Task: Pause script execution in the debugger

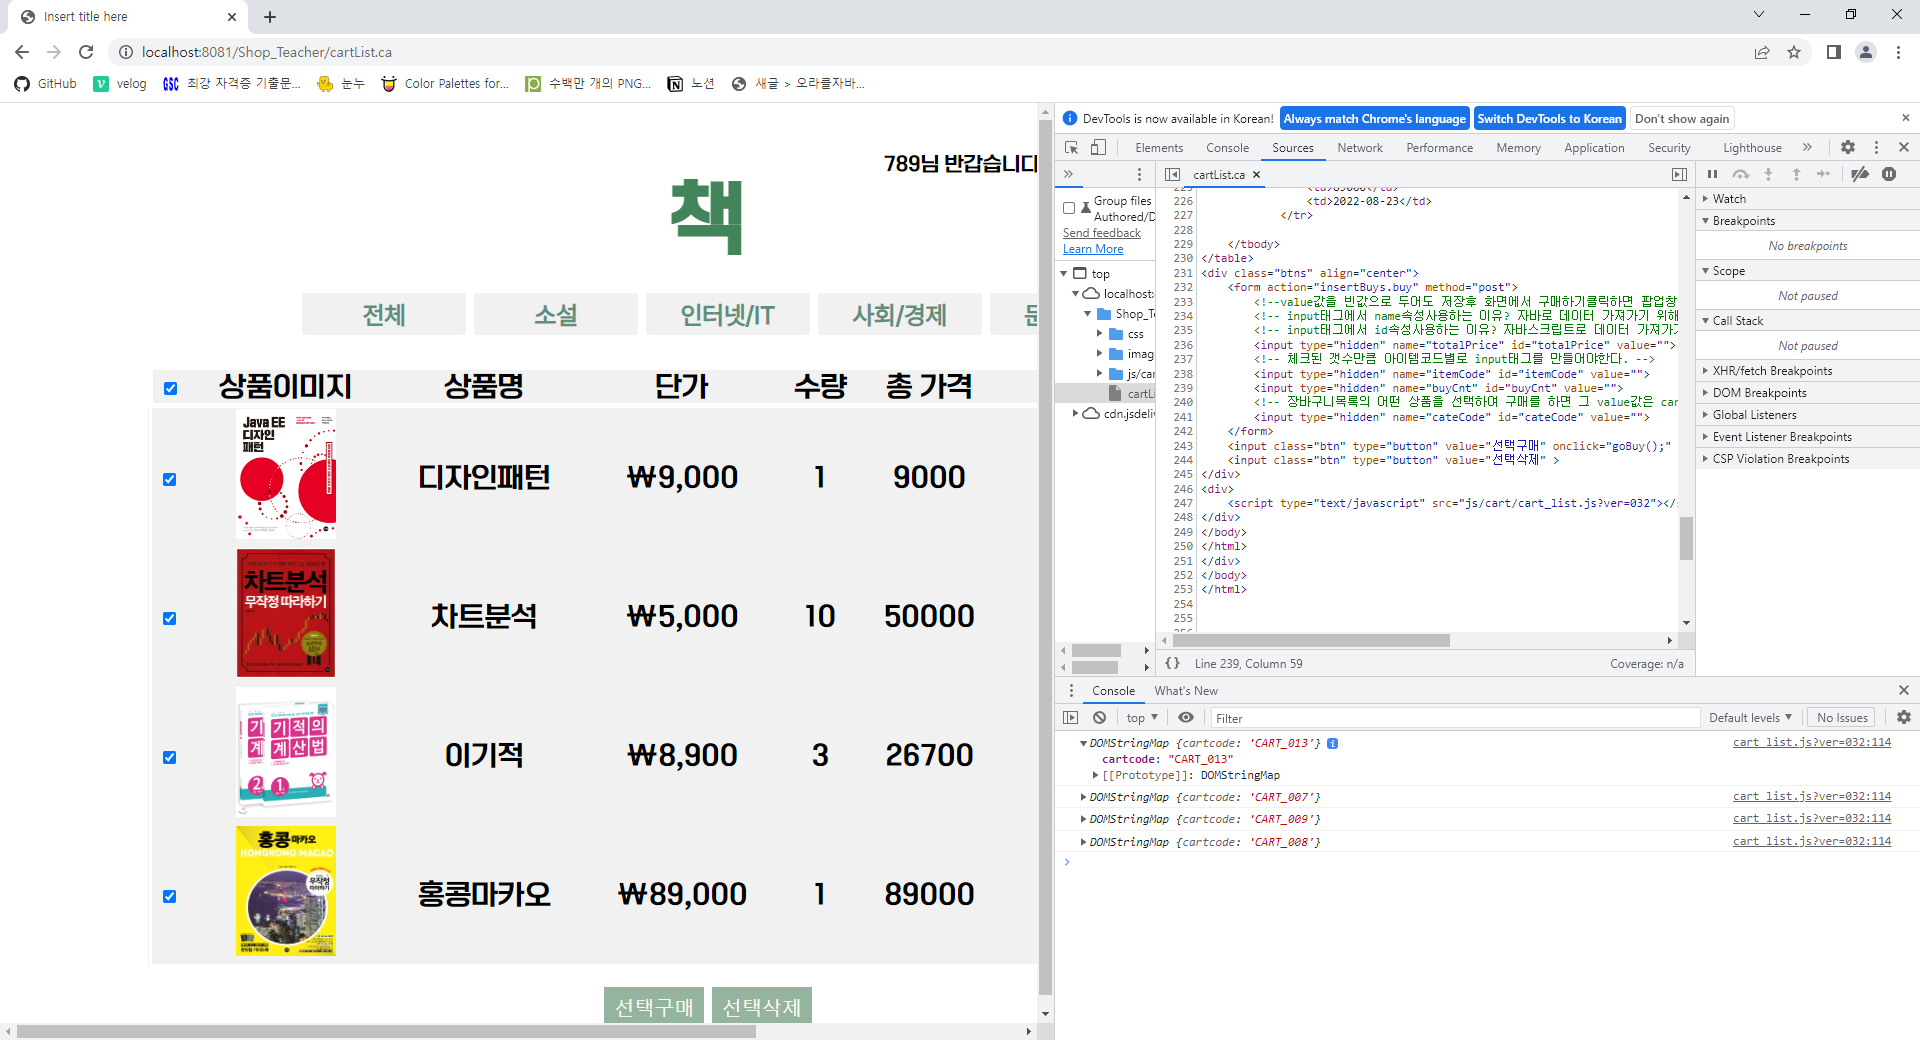Action: point(1712,174)
